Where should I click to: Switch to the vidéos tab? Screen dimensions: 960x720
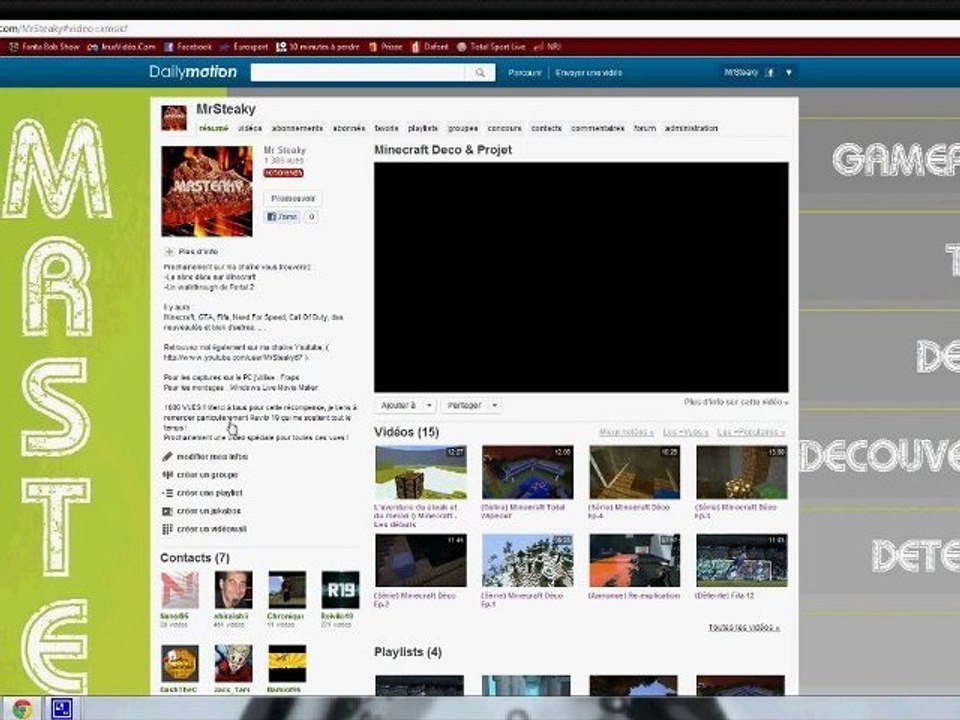coord(250,129)
